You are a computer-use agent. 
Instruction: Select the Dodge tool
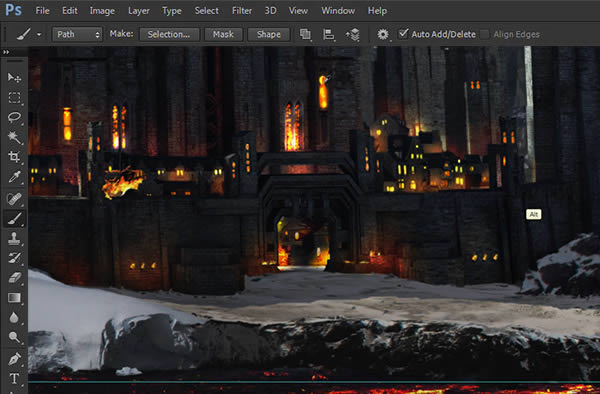(14, 337)
